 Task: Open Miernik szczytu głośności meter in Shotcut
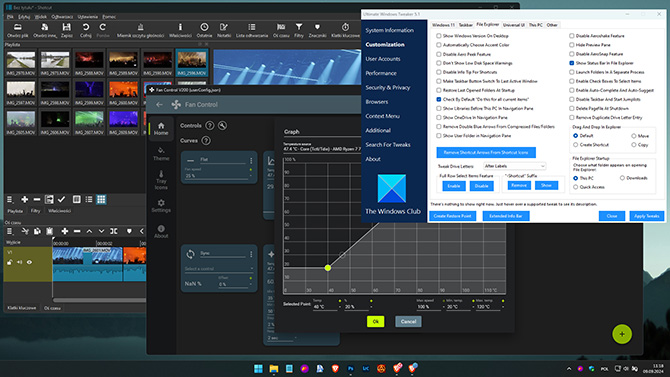tap(140, 27)
